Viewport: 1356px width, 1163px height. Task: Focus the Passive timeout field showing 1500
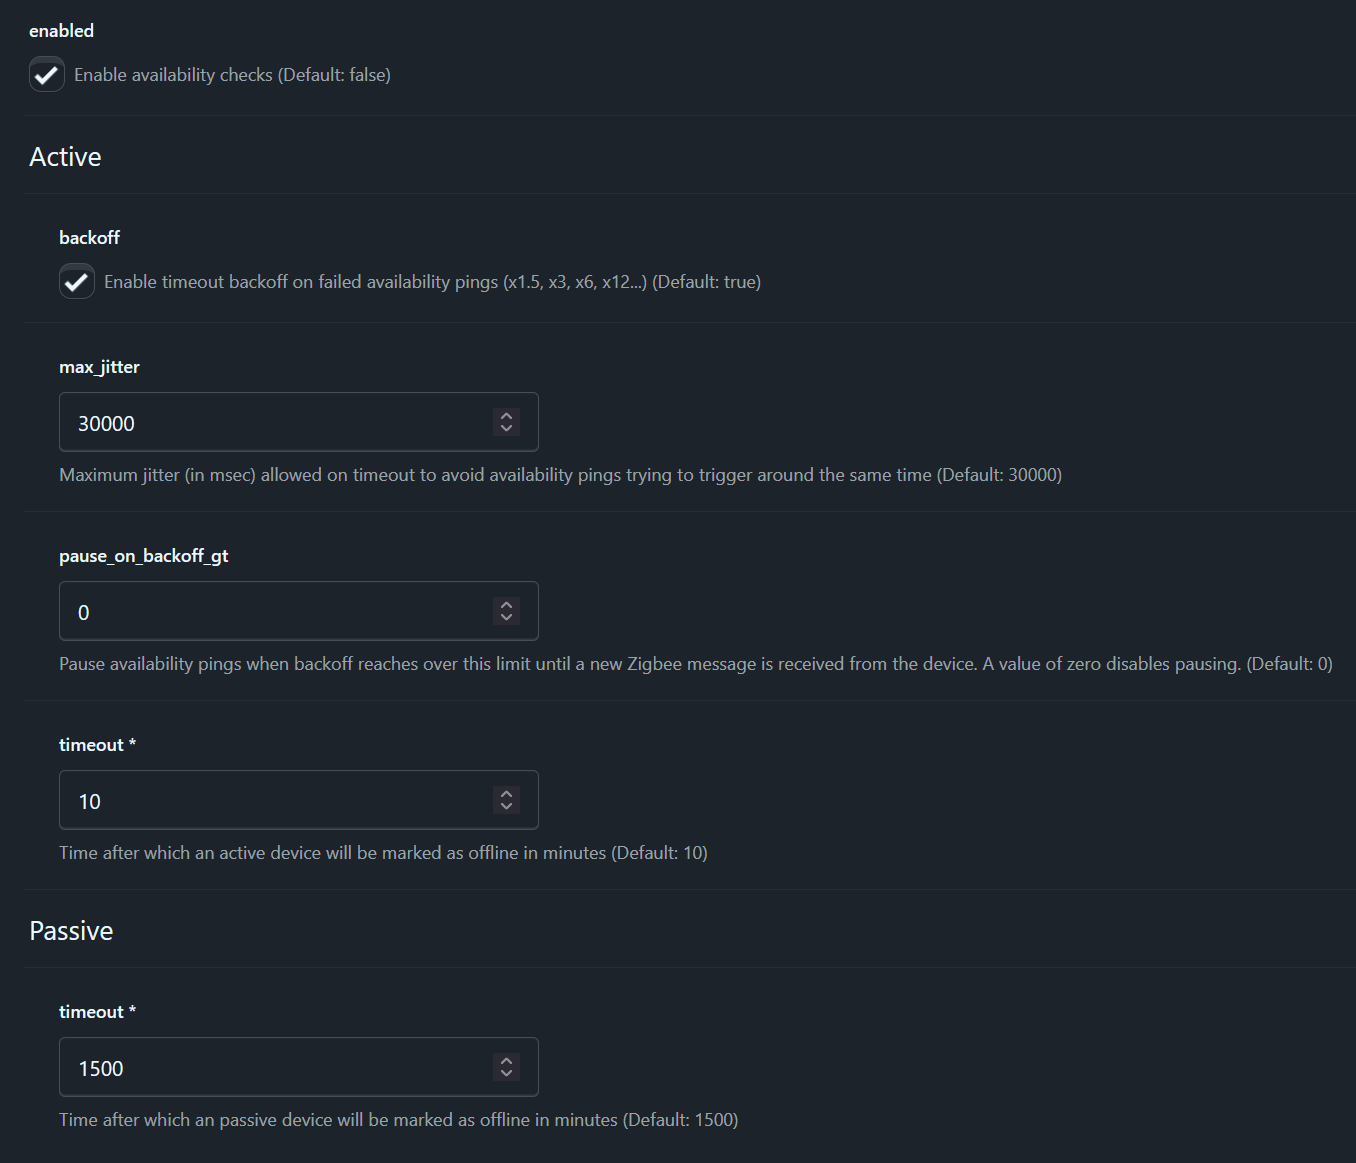(x=270, y=1068)
